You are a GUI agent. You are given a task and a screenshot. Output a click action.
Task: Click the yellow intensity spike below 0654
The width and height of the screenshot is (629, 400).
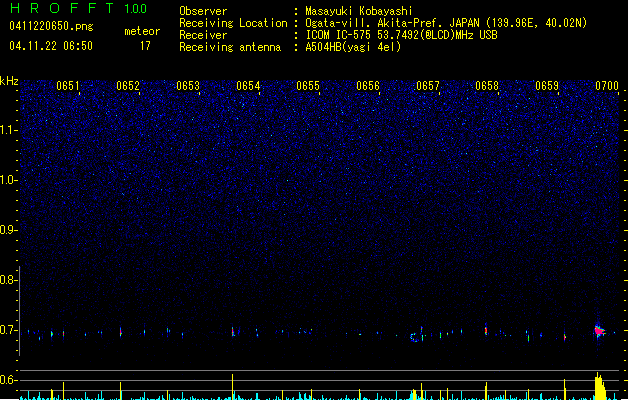pyautogui.click(x=232, y=387)
